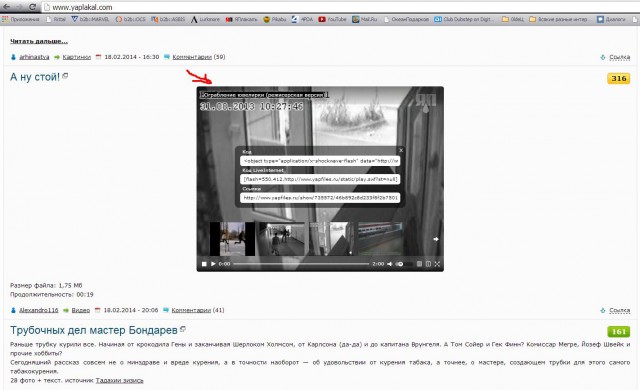Open the b2b::MARVEL bookmark
Viewport: 640px width, 390px height.
click(90, 19)
